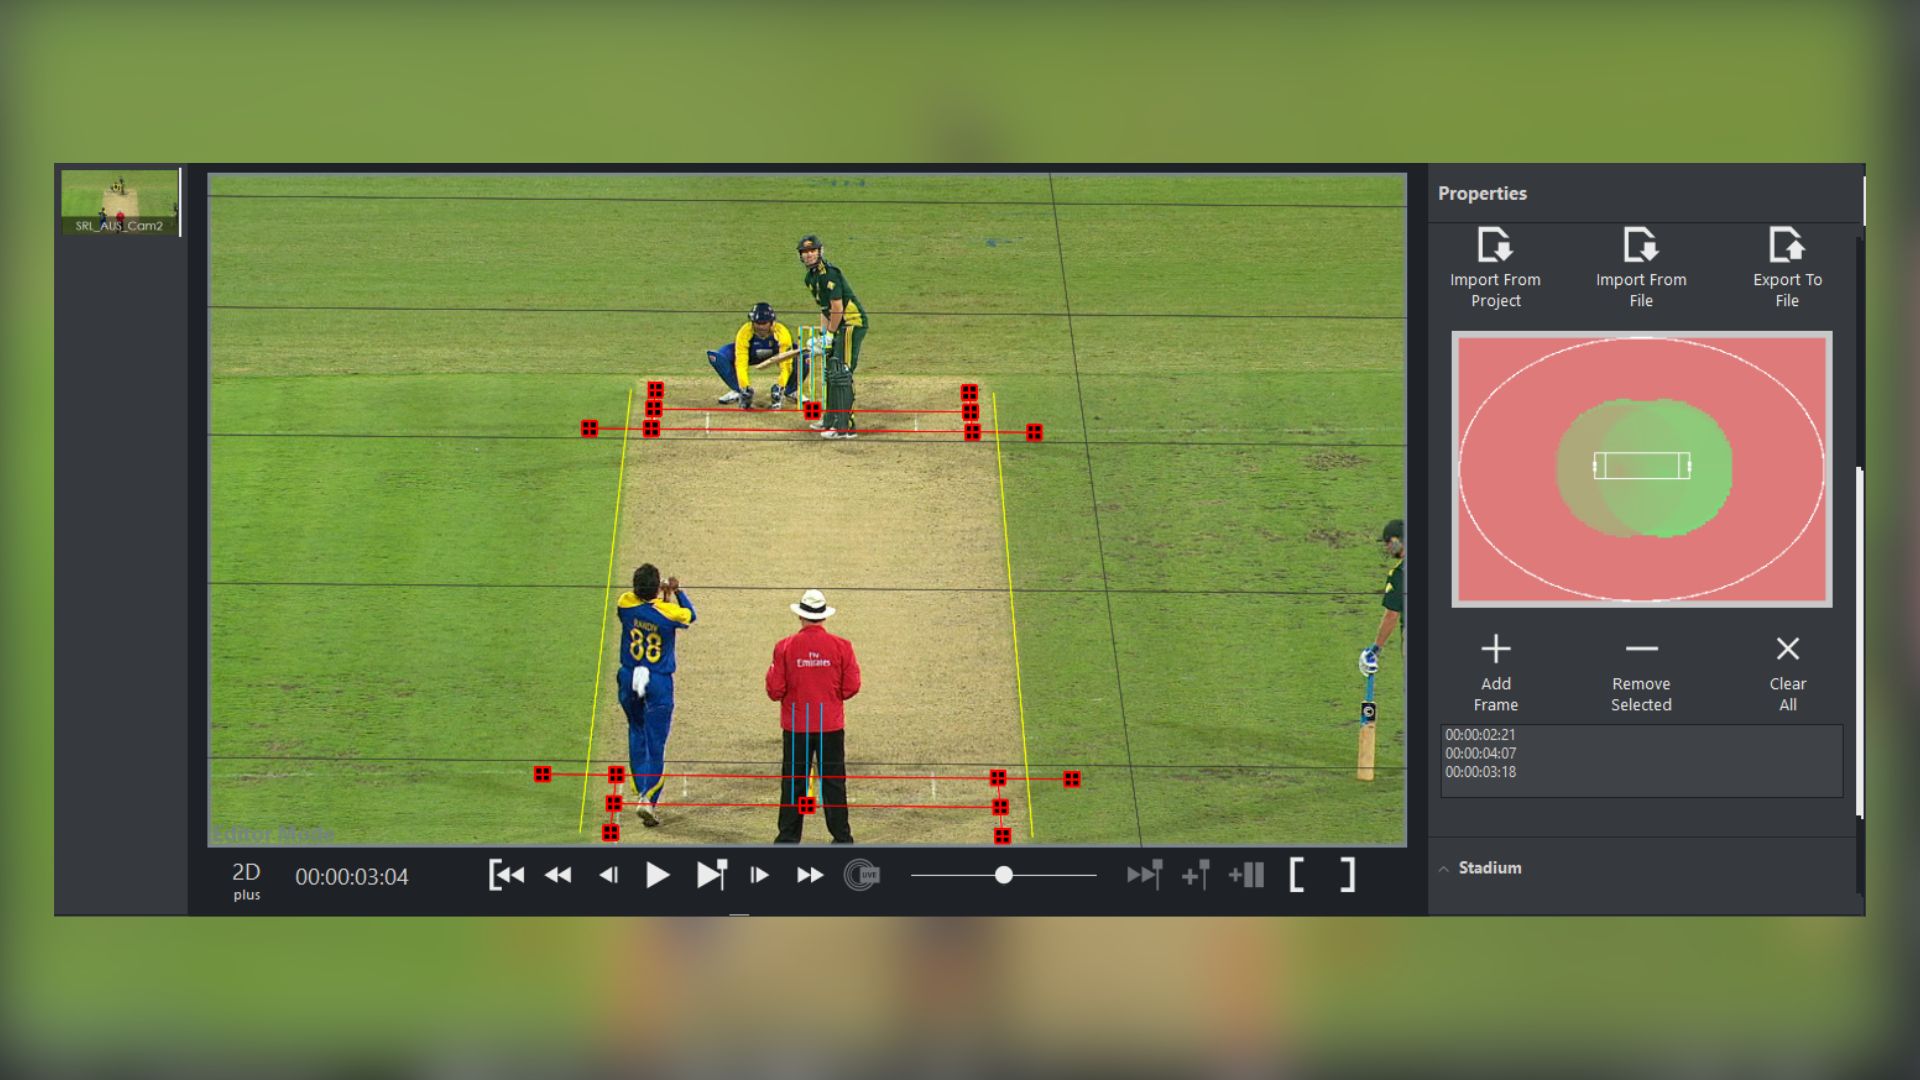This screenshot has height=1080, width=1920.
Task: Click the set in-point bracket icon
Action: [x=1297, y=874]
